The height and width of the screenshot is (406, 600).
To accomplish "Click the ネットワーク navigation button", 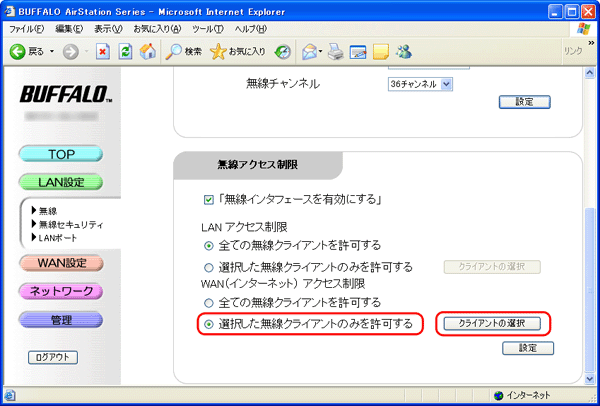I will 61,291.
